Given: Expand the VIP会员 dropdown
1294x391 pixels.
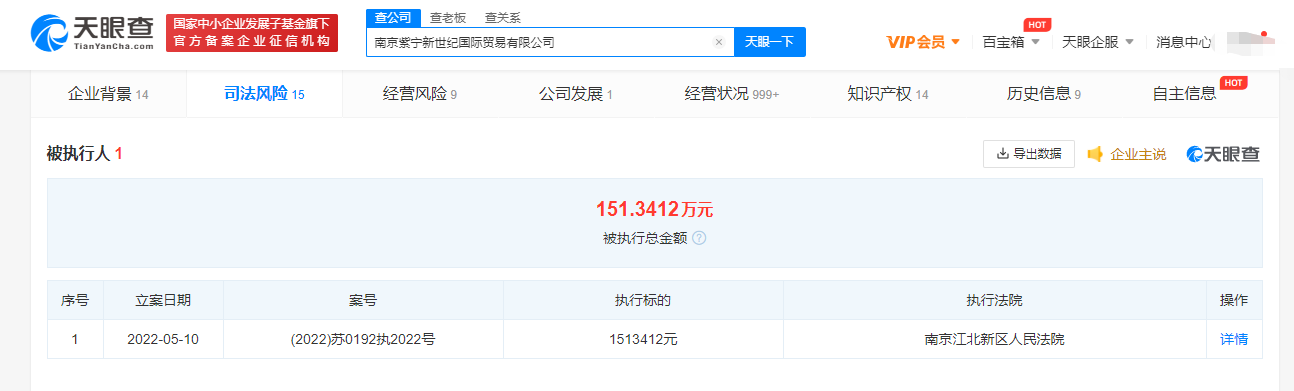Looking at the screenshot, I should coord(923,42).
